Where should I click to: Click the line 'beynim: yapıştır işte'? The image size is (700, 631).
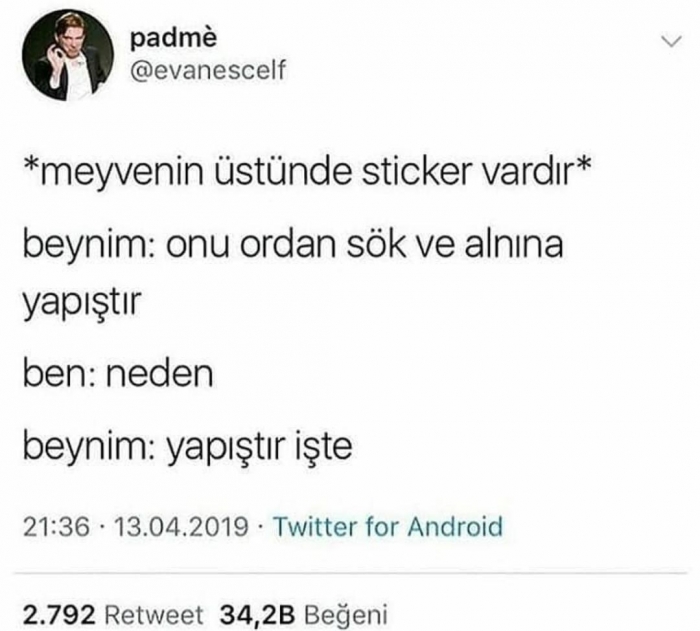point(188,446)
